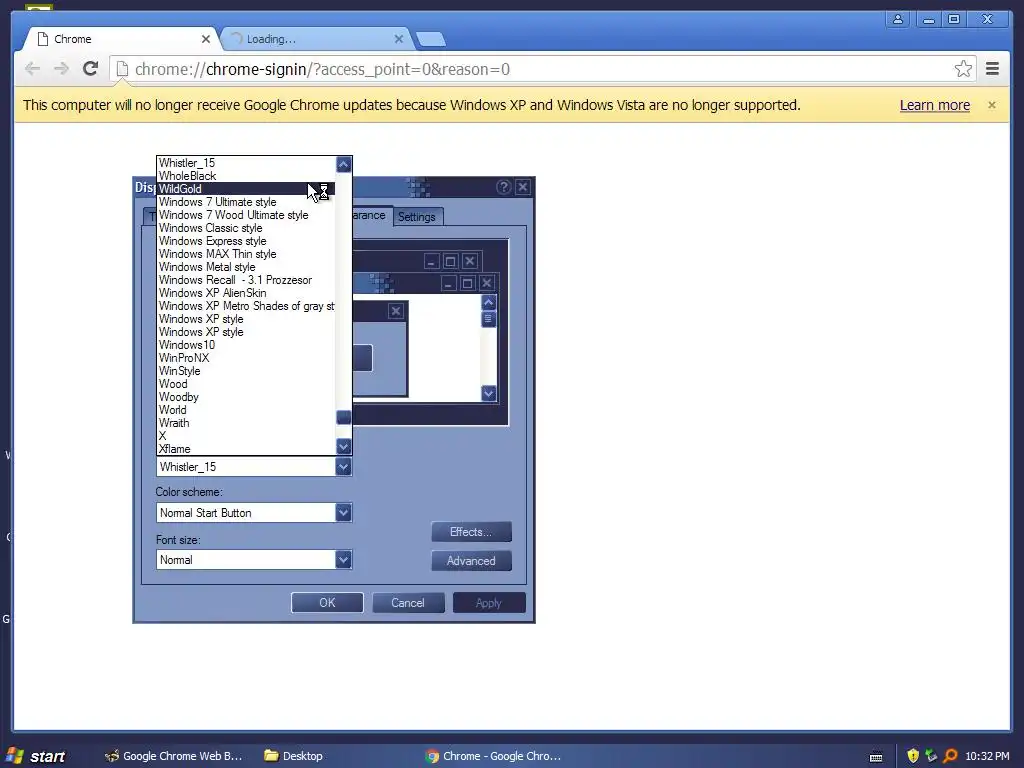Click the style list scroll down arrow
The height and width of the screenshot is (768, 1024).
pyautogui.click(x=344, y=447)
